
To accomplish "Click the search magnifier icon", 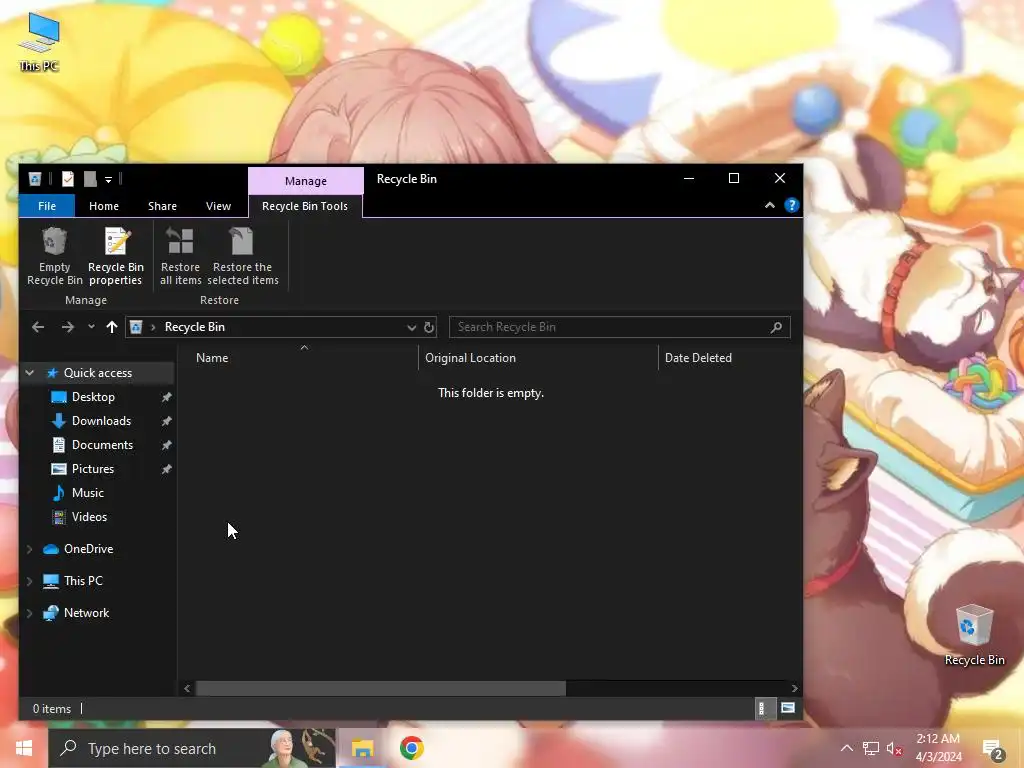I will (x=776, y=327).
